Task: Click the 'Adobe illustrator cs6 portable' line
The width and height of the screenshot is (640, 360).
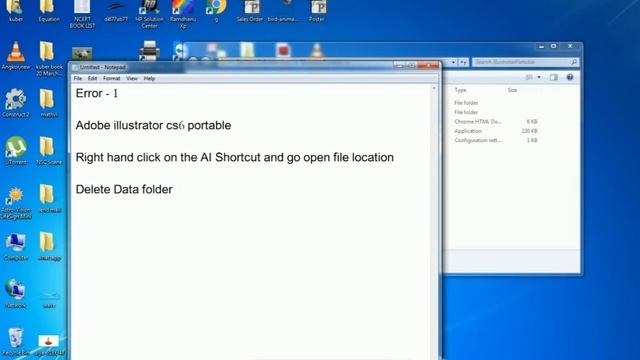Action: [x=153, y=125]
